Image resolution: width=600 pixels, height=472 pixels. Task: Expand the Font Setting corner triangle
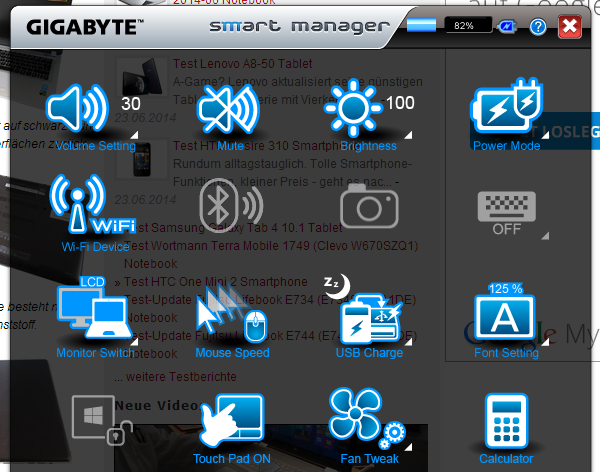pyautogui.click(x=546, y=341)
